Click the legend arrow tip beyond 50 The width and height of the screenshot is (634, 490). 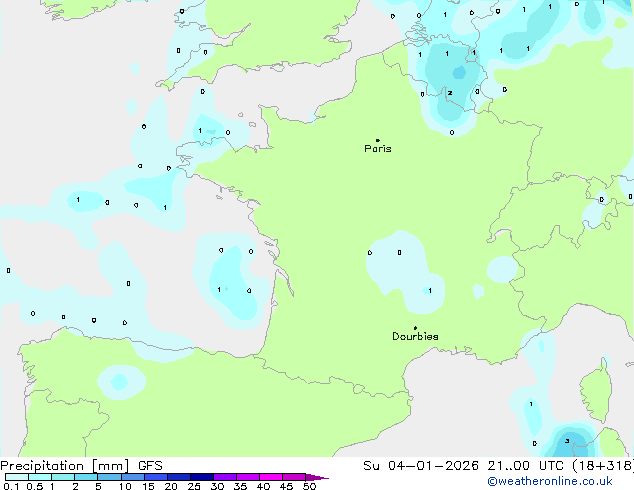(x=317, y=477)
